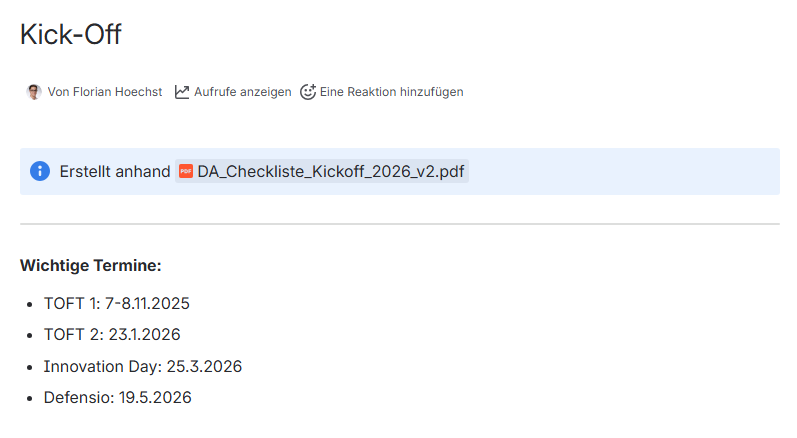Click empty area of blue info panel
The image size is (797, 438).
(x=620, y=172)
